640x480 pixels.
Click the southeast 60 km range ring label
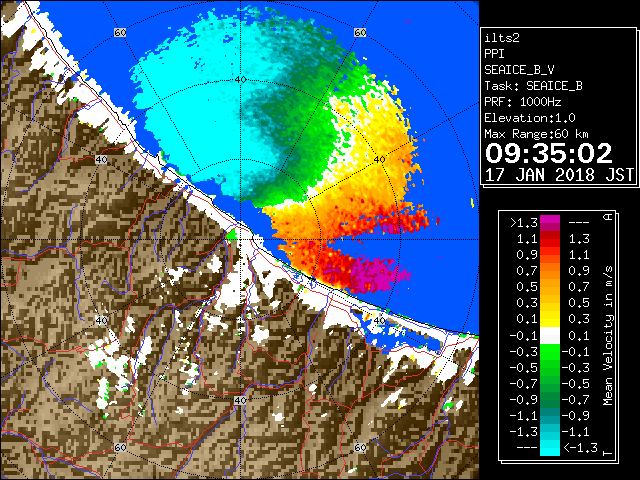pos(360,447)
